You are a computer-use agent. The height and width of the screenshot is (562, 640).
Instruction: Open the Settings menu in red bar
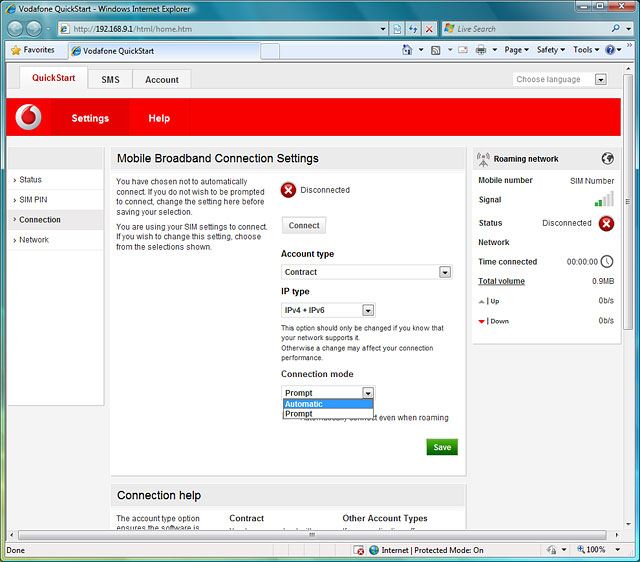tap(90, 118)
